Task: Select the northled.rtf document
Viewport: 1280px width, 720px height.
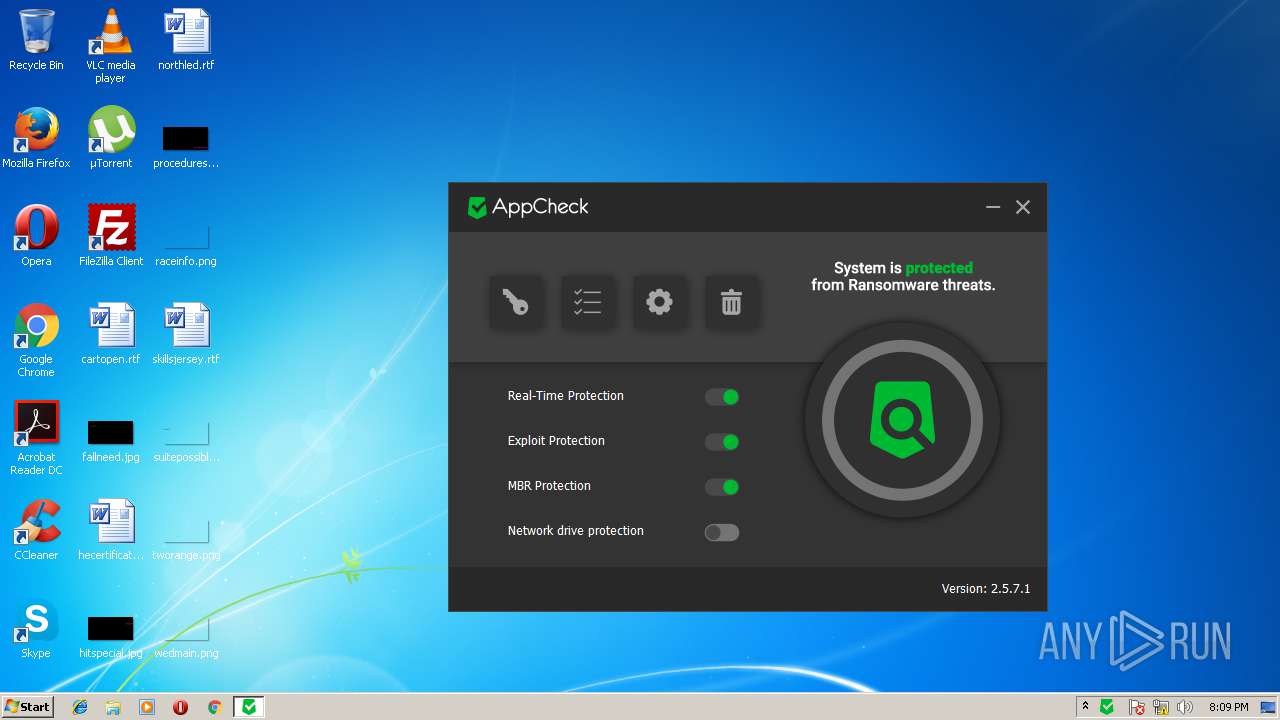Action: pyautogui.click(x=186, y=40)
